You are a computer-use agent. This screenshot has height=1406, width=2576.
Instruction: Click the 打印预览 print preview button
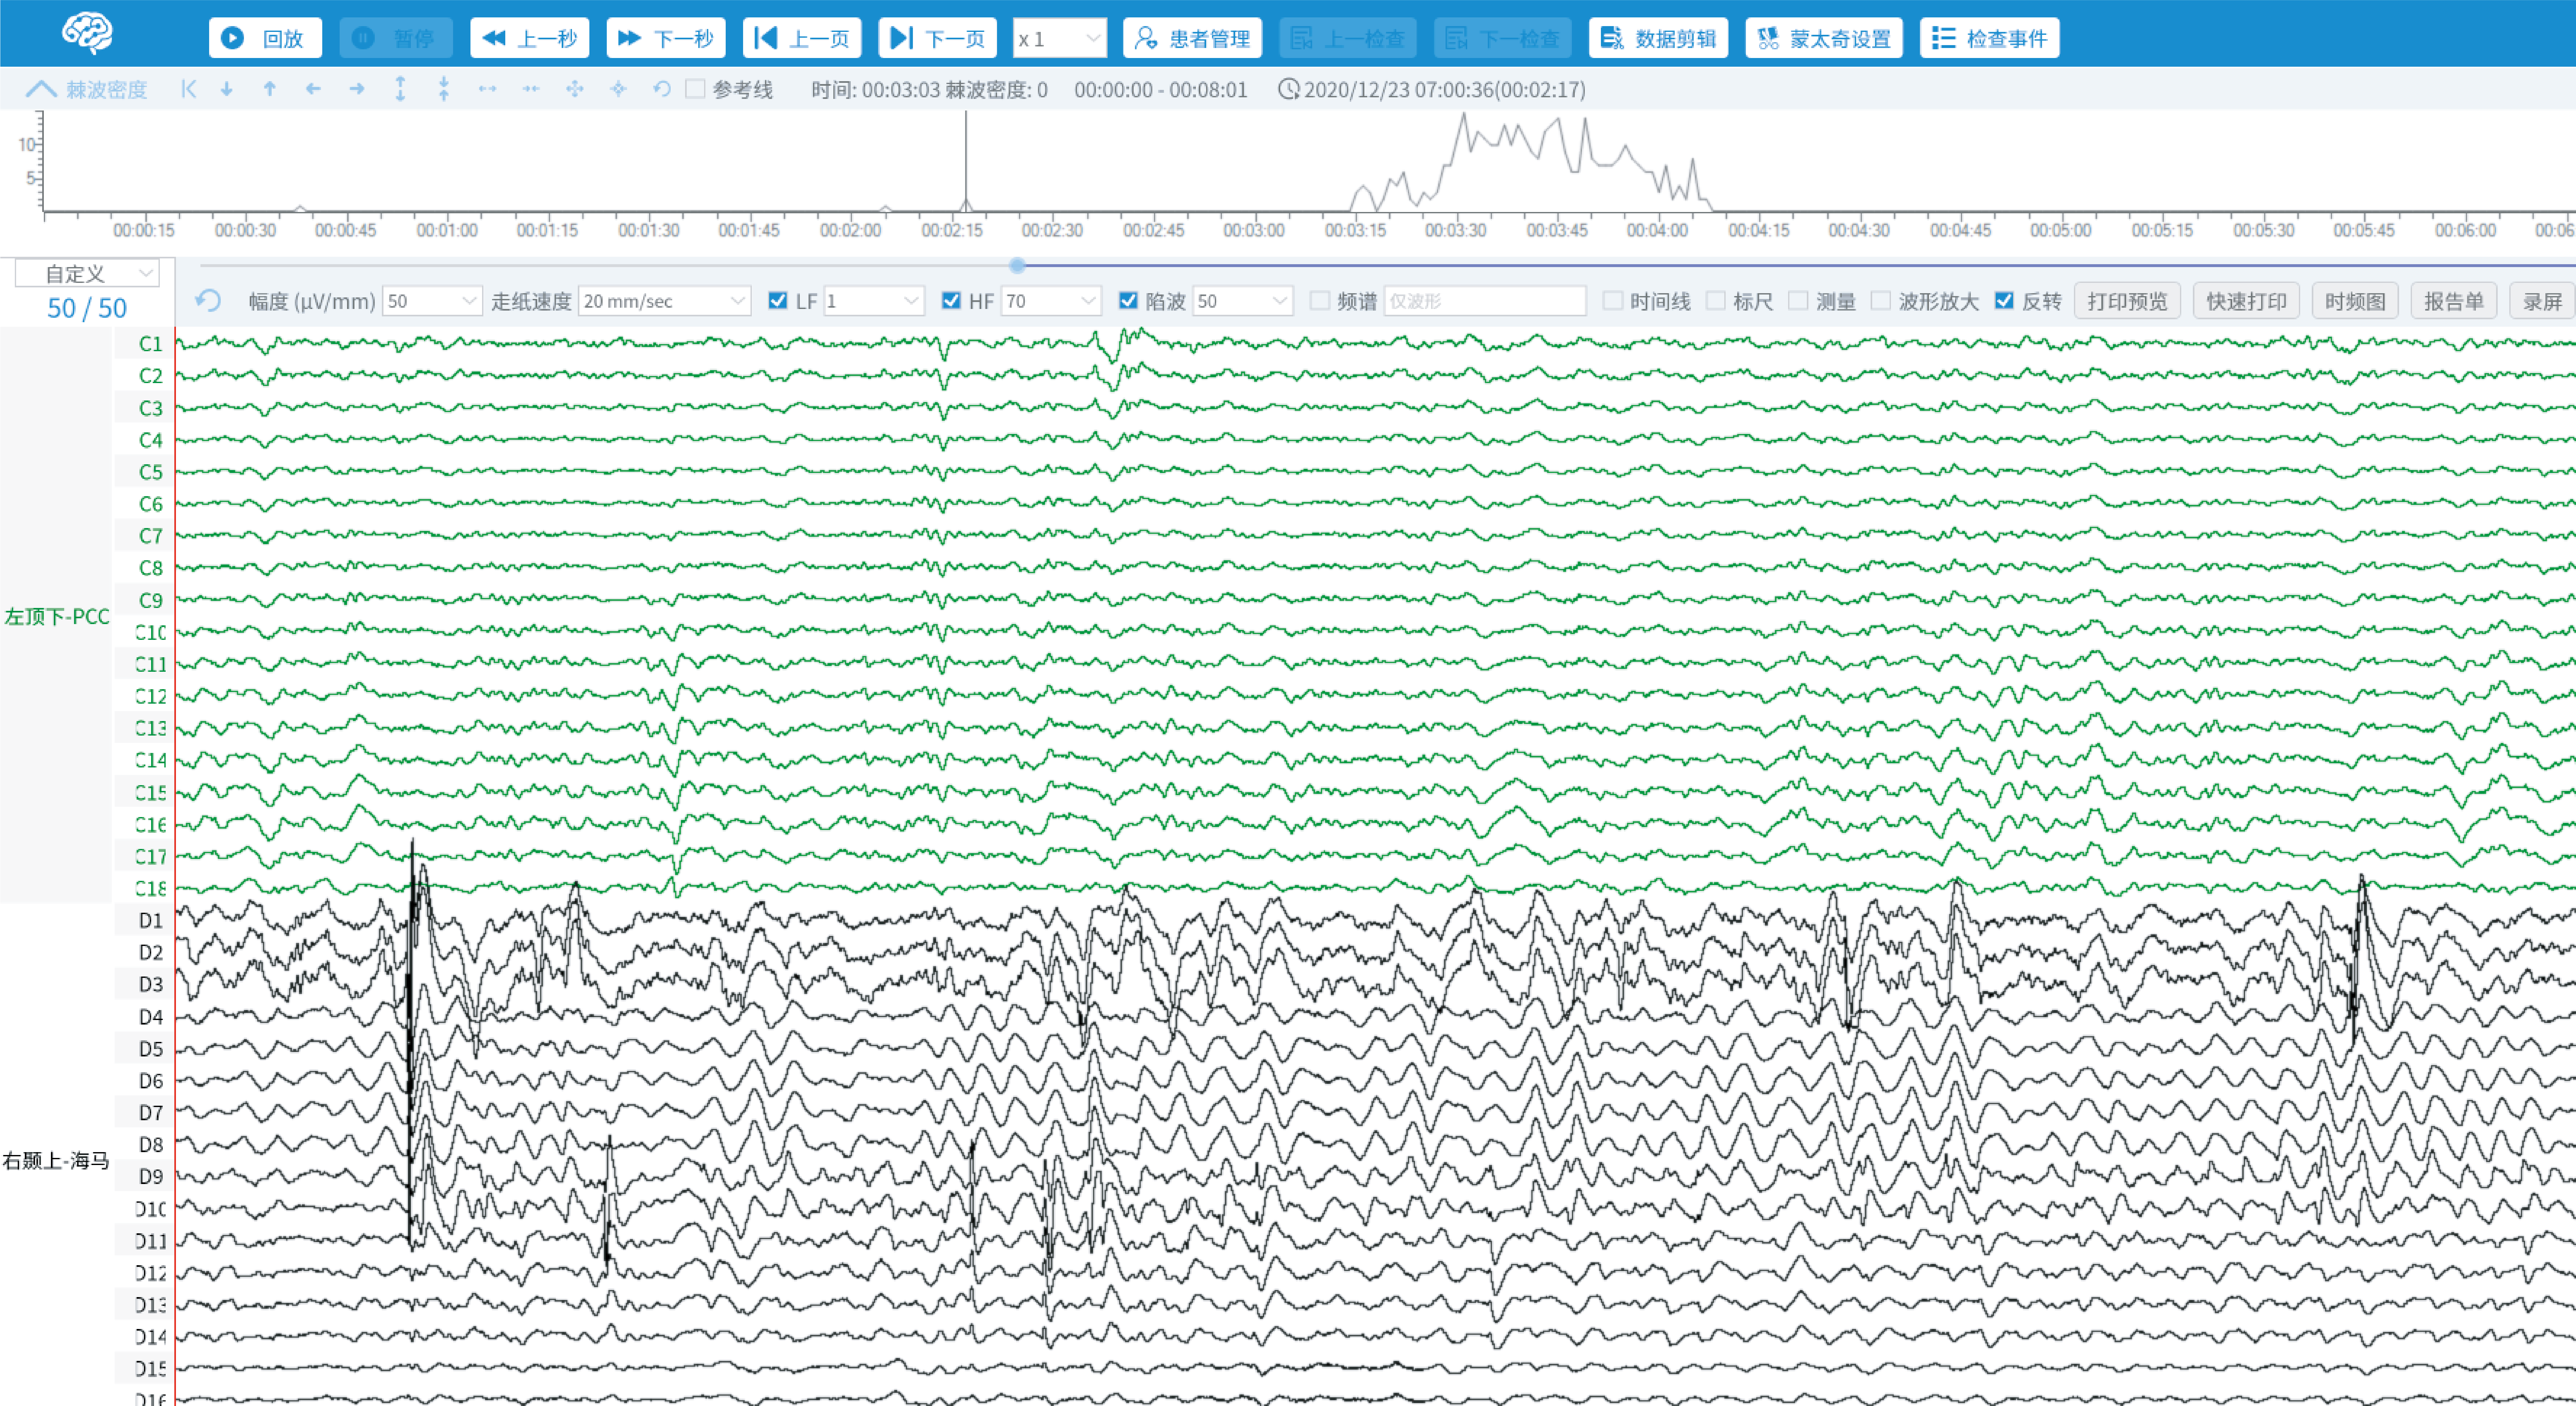(x=2127, y=301)
